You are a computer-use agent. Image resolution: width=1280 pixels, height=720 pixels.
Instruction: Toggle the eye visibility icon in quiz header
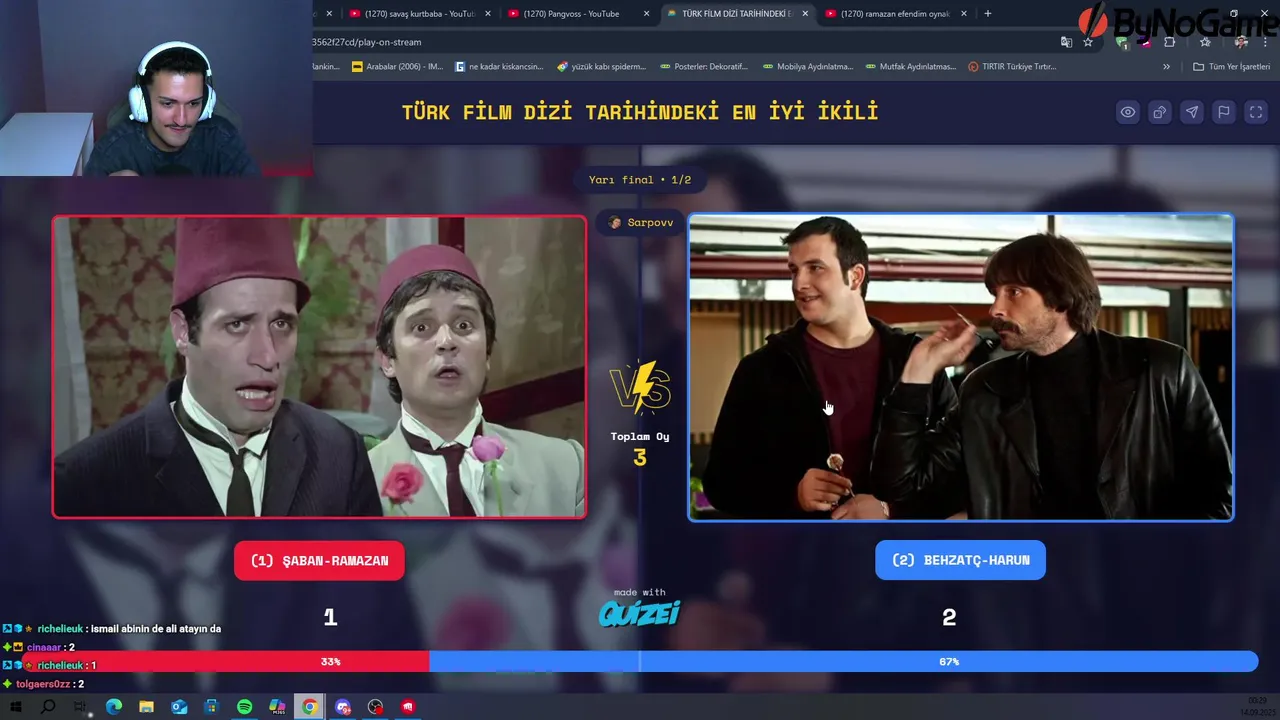coord(1128,112)
